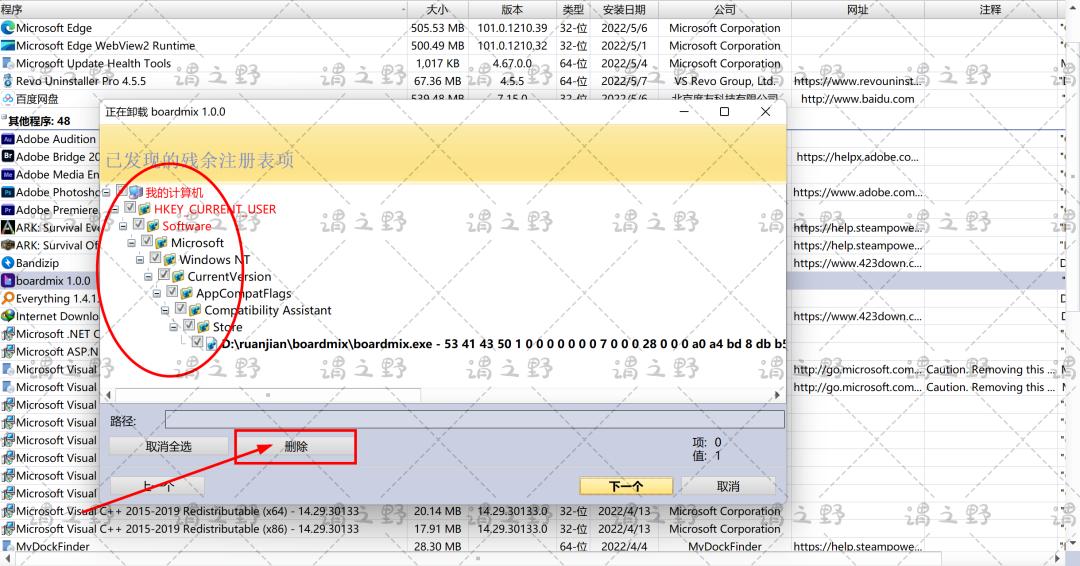
Task: Click the registry tree scrollbar right arrow
Action: tap(777, 395)
